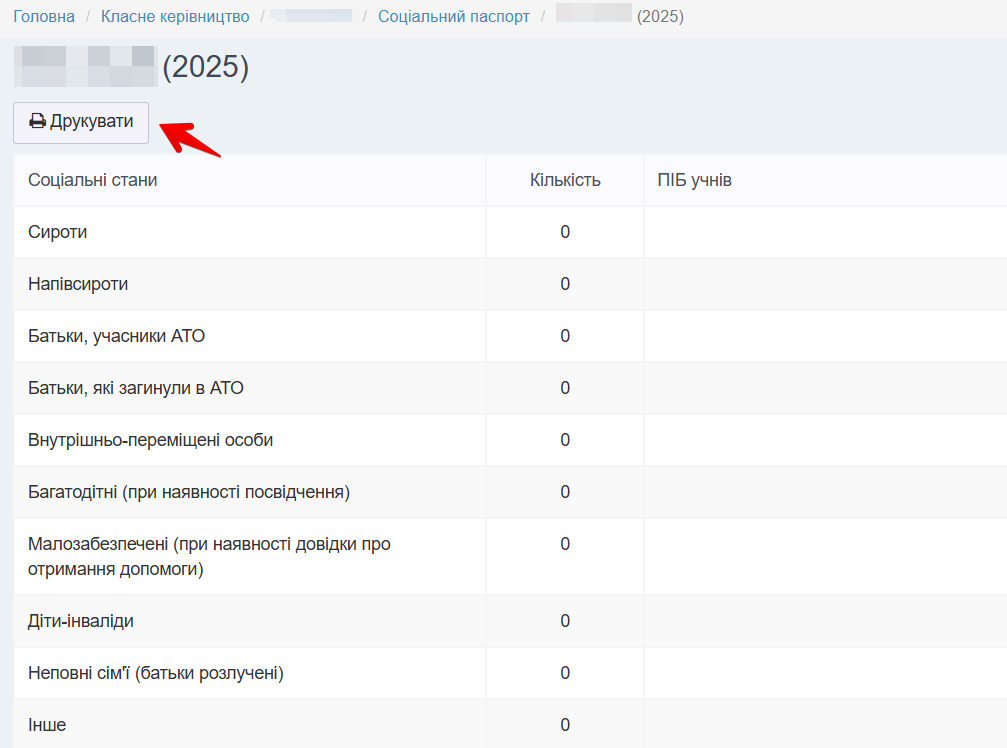Go to Головна breadcrumb link
This screenshot has width=1007, height=748.
(x=44, y=17)
